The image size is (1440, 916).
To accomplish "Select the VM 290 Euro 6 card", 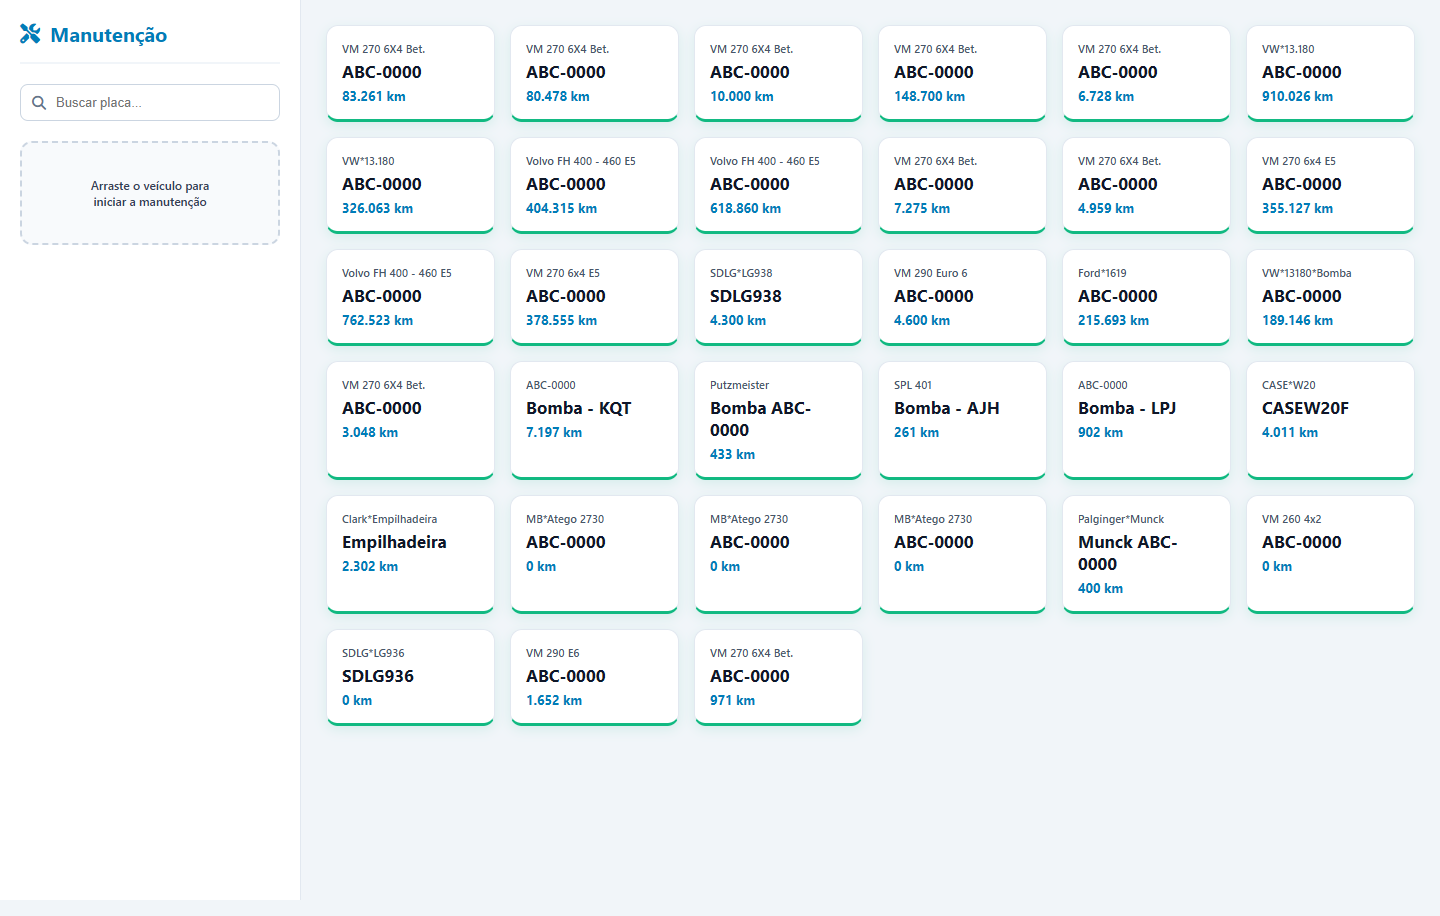I will pos(962,298).
